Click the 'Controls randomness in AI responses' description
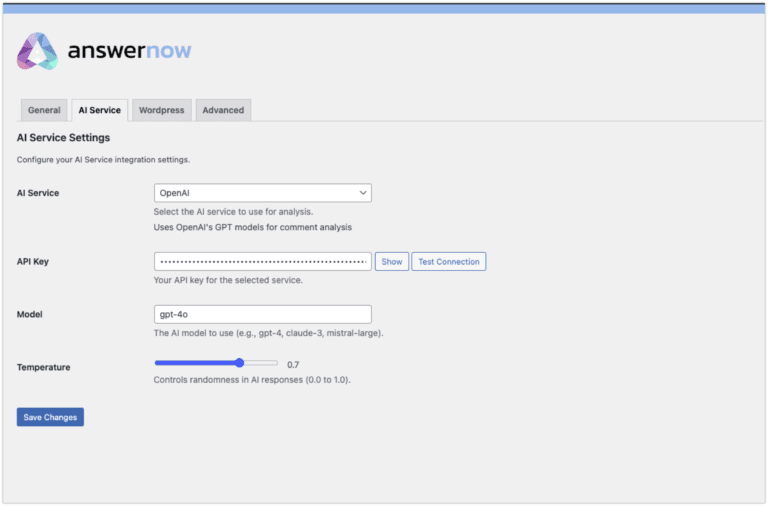 (252, 380)
